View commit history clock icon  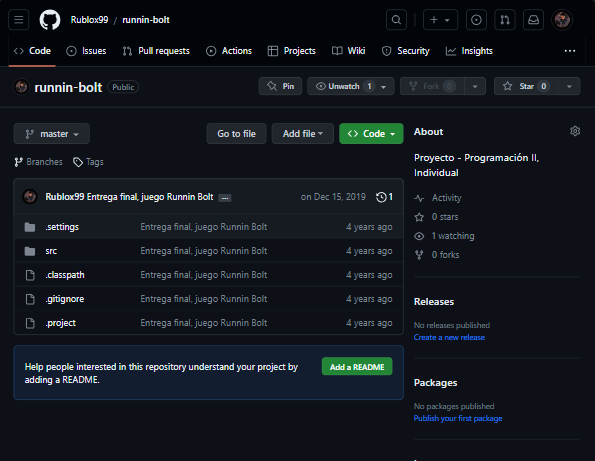384,197
